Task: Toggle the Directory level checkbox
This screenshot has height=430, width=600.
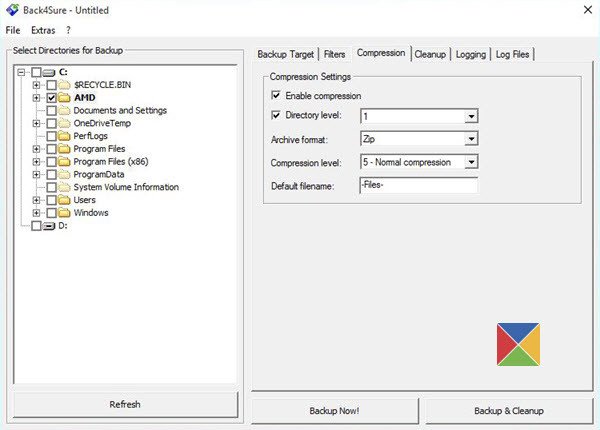Action: 276,115
